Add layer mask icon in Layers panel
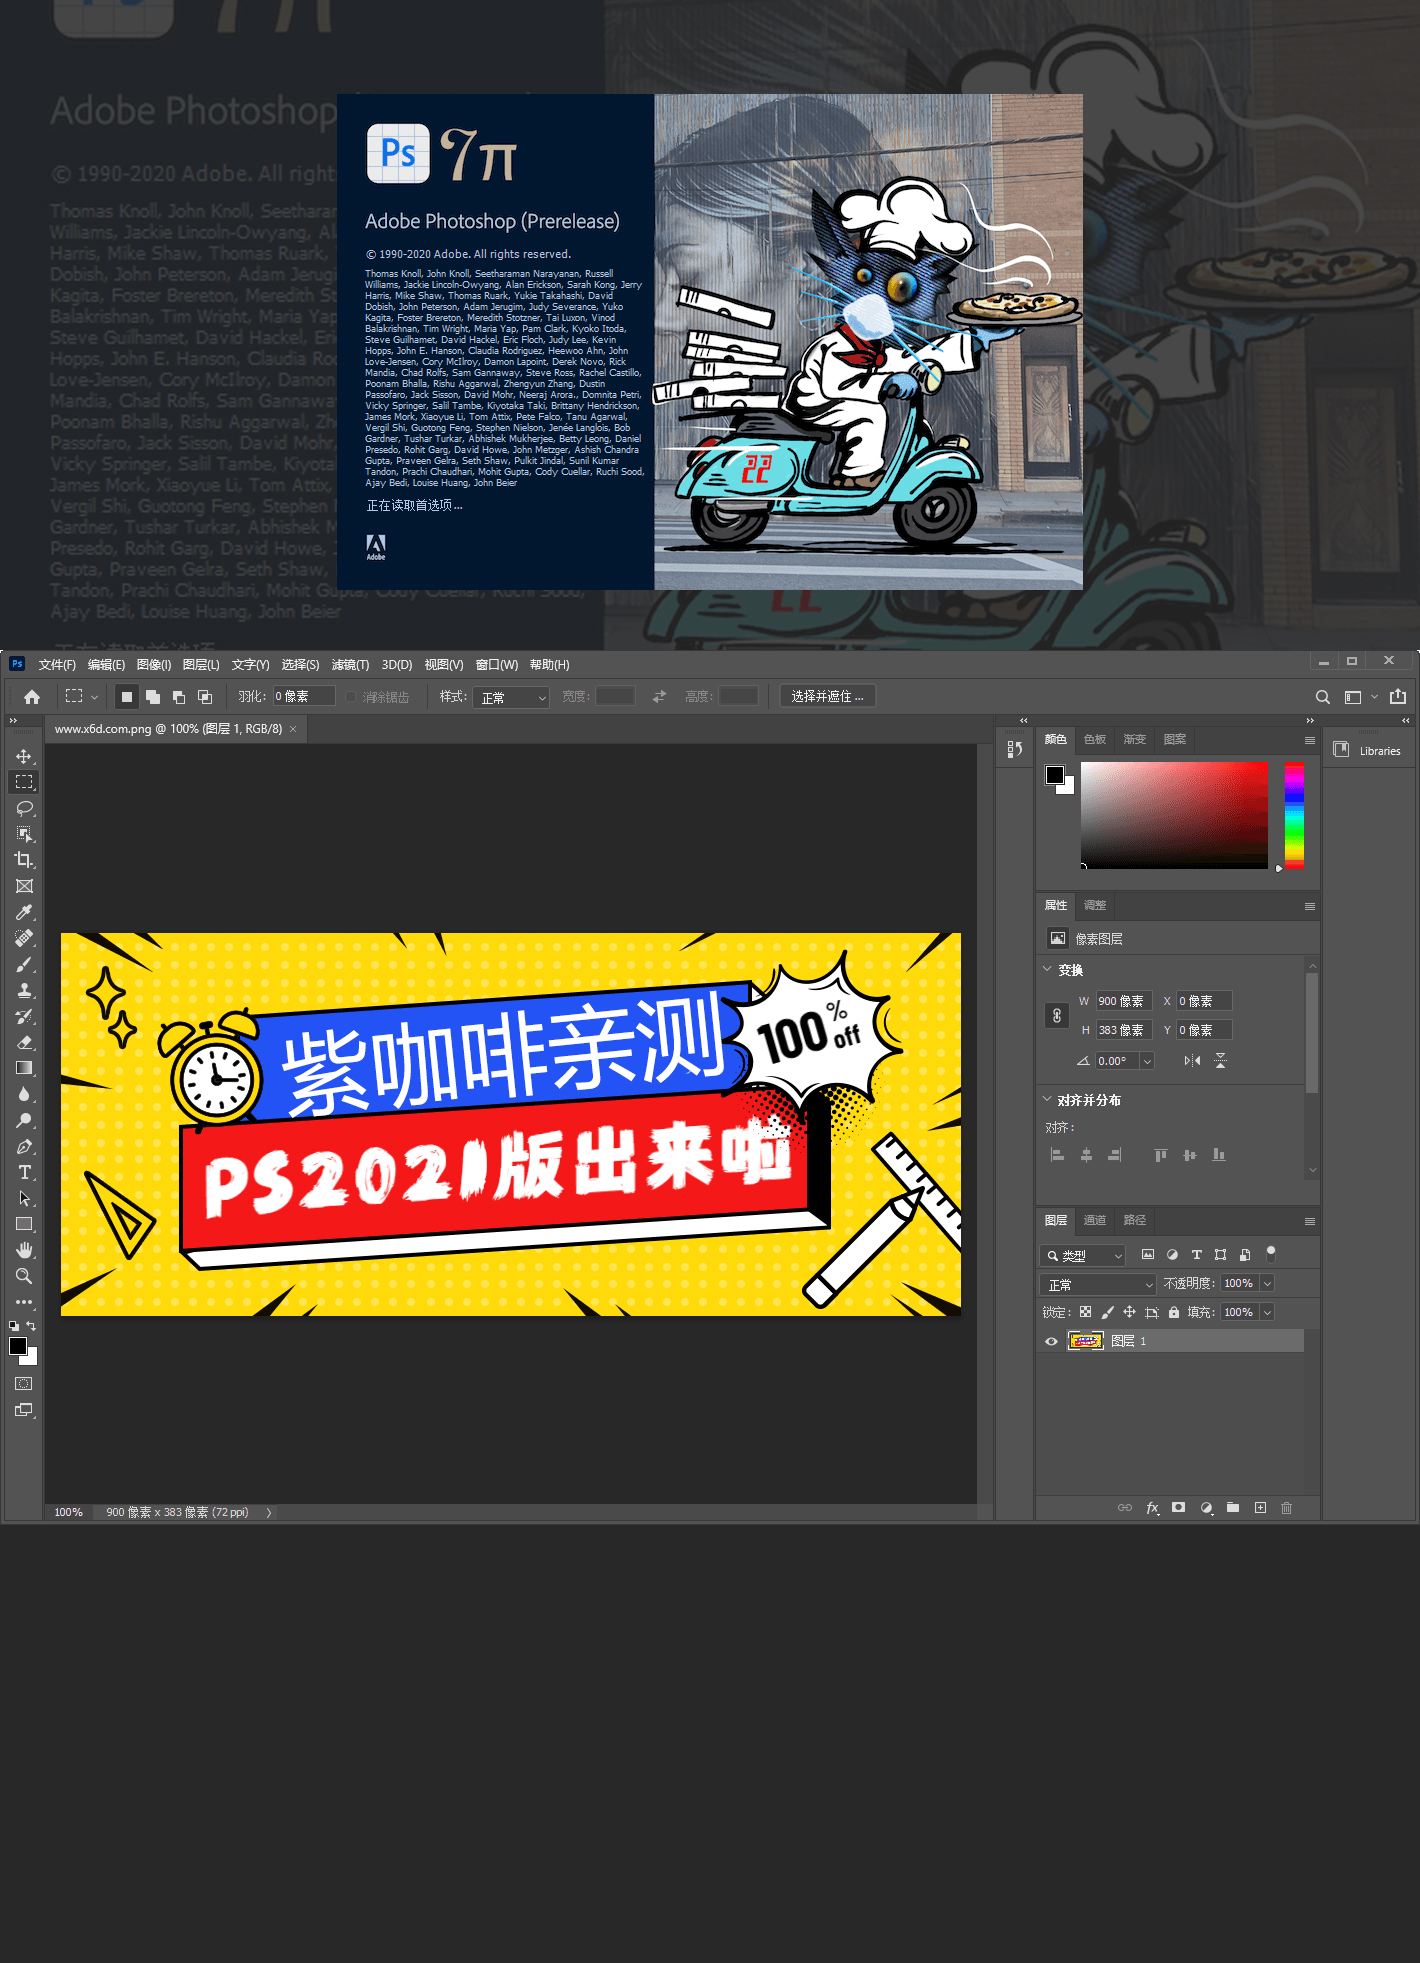Image resolution: width=1420 pixels, height=1963 pixels. (x=1179, y=1508)
